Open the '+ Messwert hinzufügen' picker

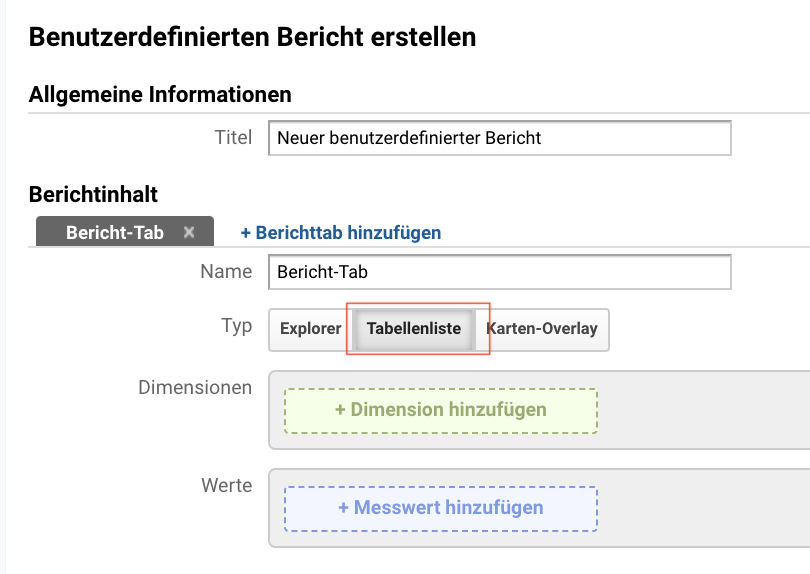pyautogui.click(x=441, y=508)
